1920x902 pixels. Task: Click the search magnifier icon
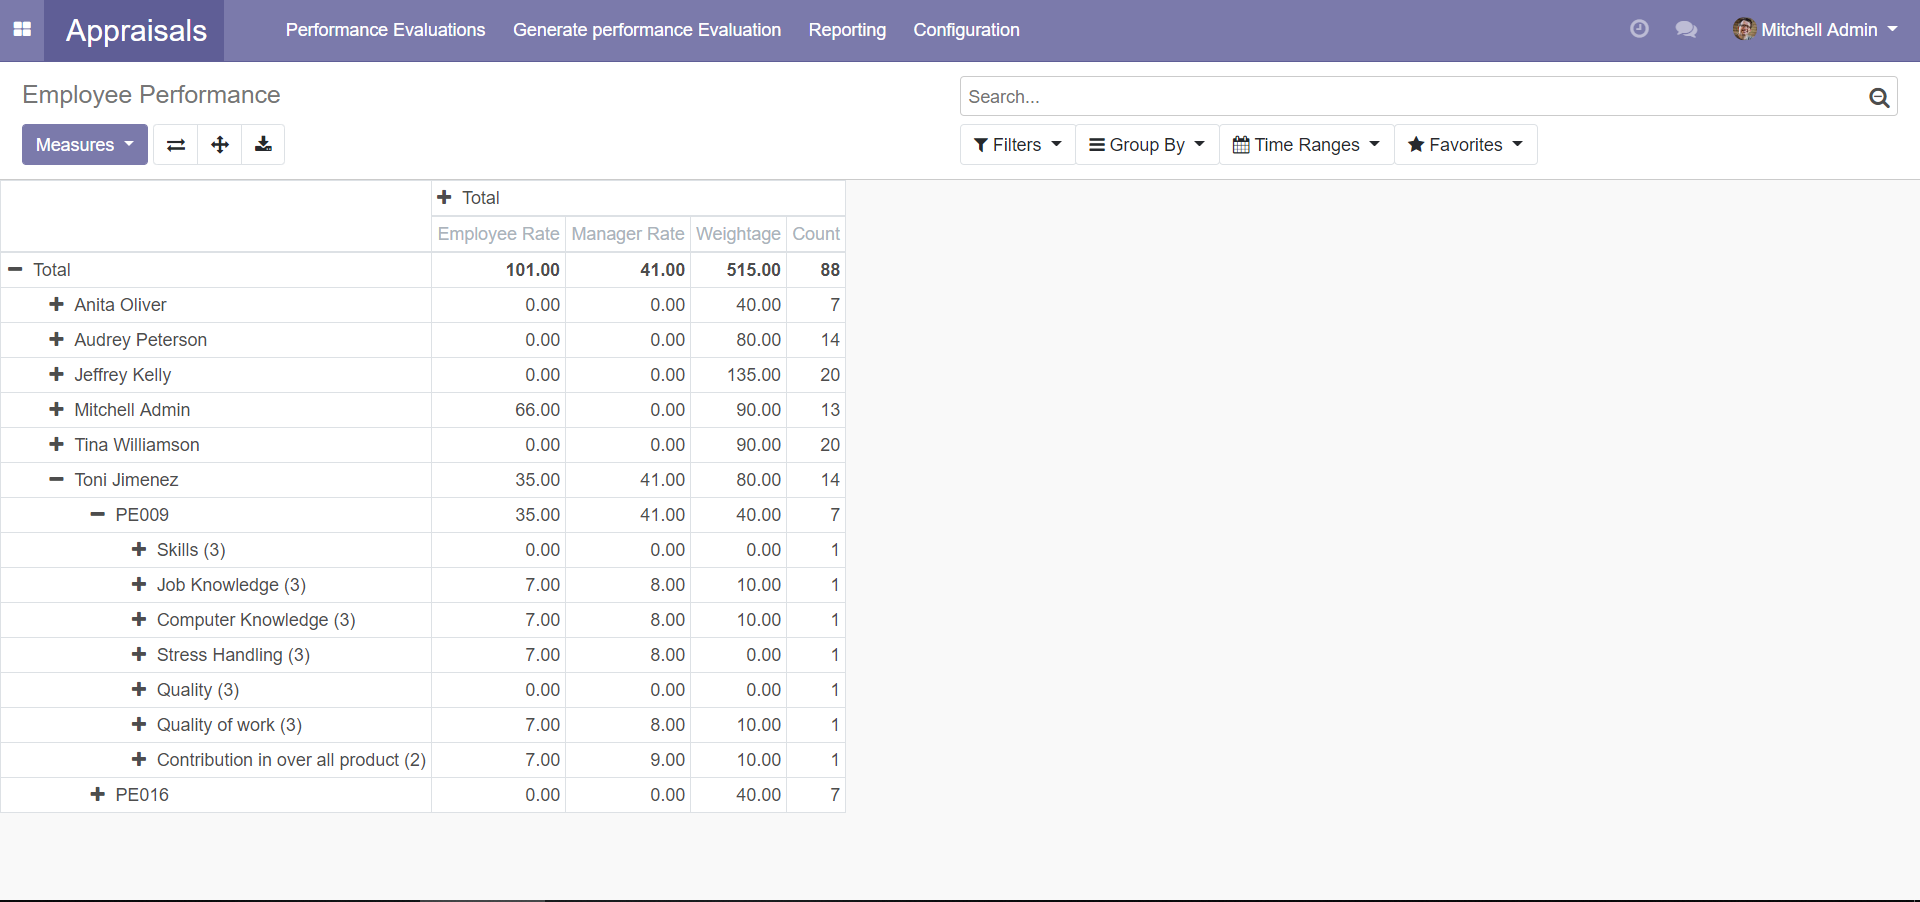[x=1879, y=97]
